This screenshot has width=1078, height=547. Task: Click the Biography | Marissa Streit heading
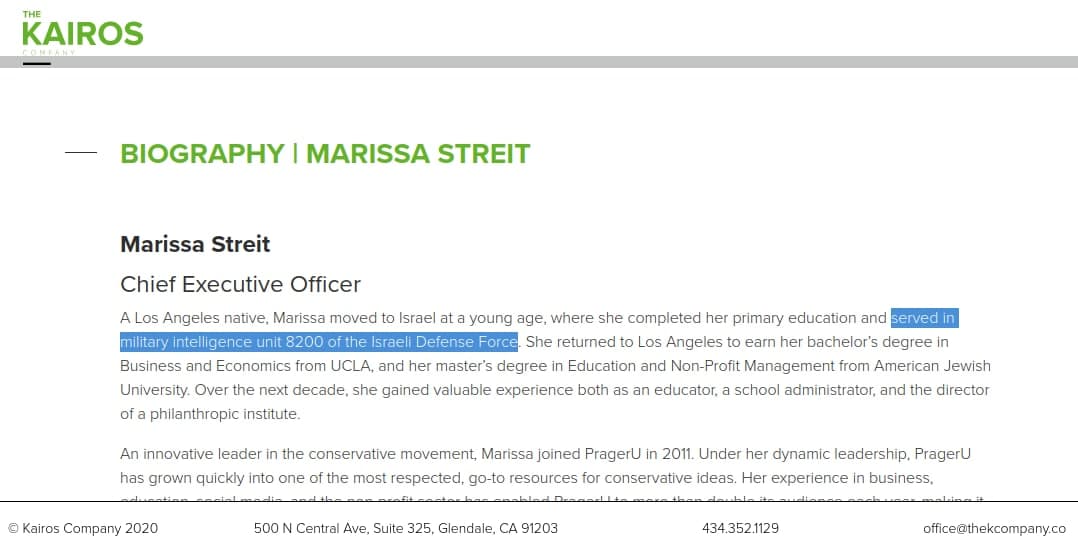[x=325, y=154]
